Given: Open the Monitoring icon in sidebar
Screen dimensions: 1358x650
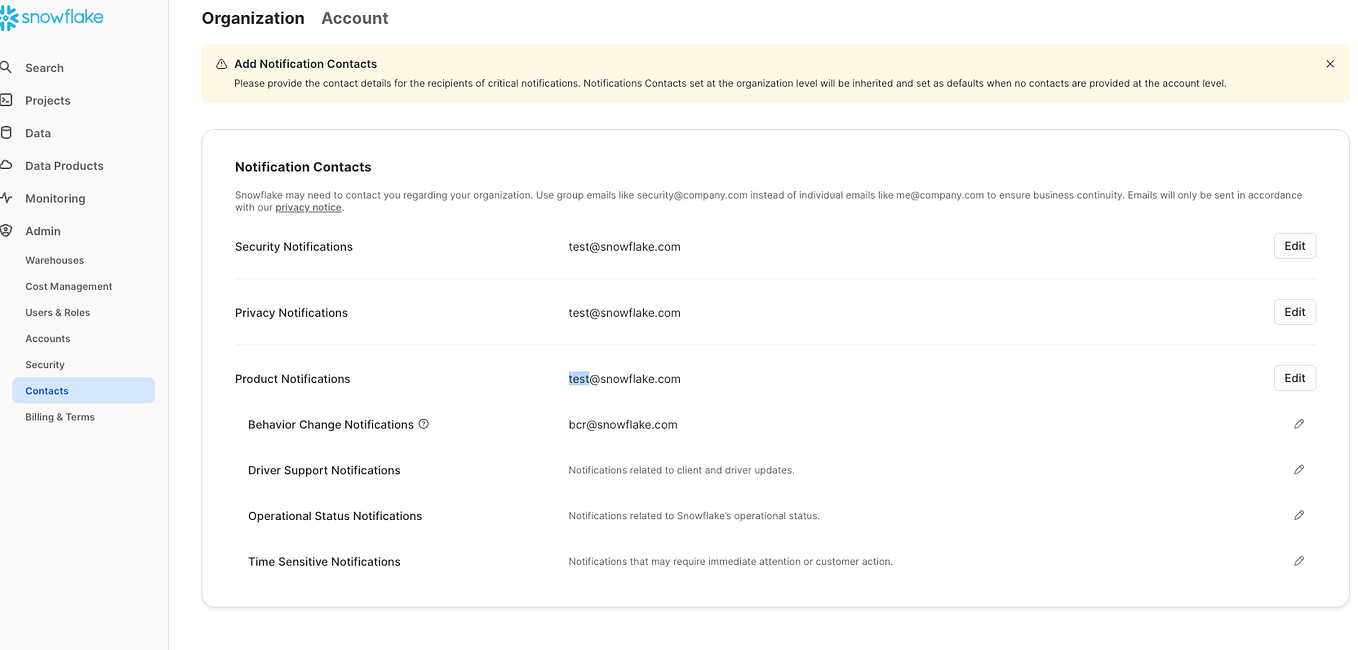Looking at the screenshot, I should (8, 198).
